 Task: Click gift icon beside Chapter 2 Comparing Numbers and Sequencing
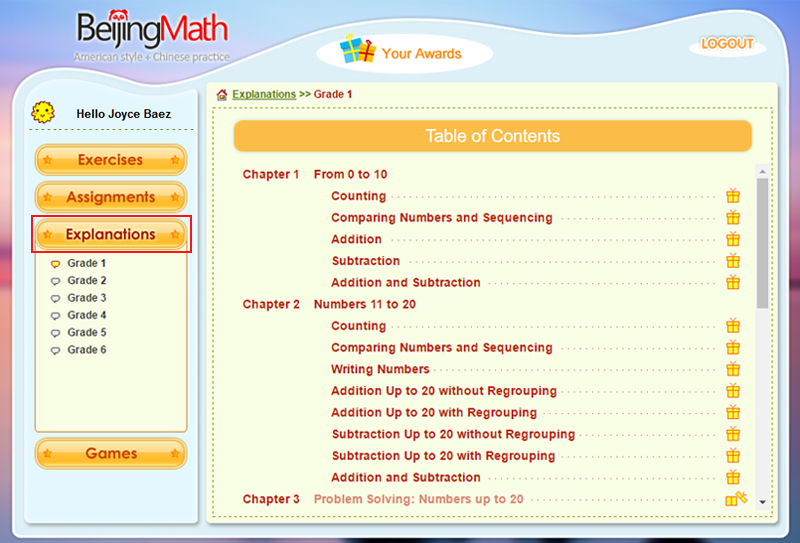[733, 348]
